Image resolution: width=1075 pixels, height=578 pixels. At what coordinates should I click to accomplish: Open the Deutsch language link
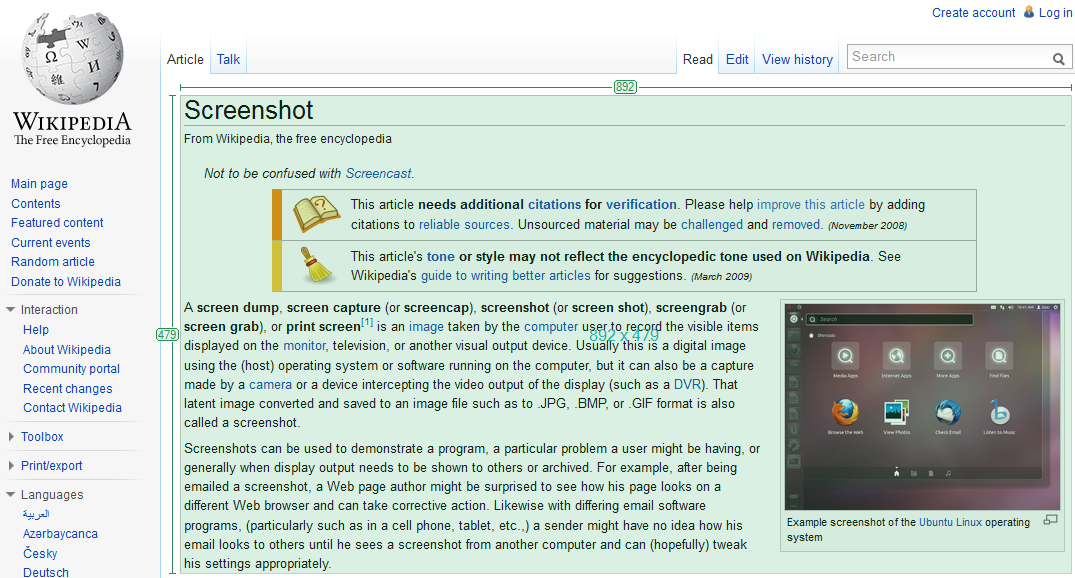pos(46,572)
